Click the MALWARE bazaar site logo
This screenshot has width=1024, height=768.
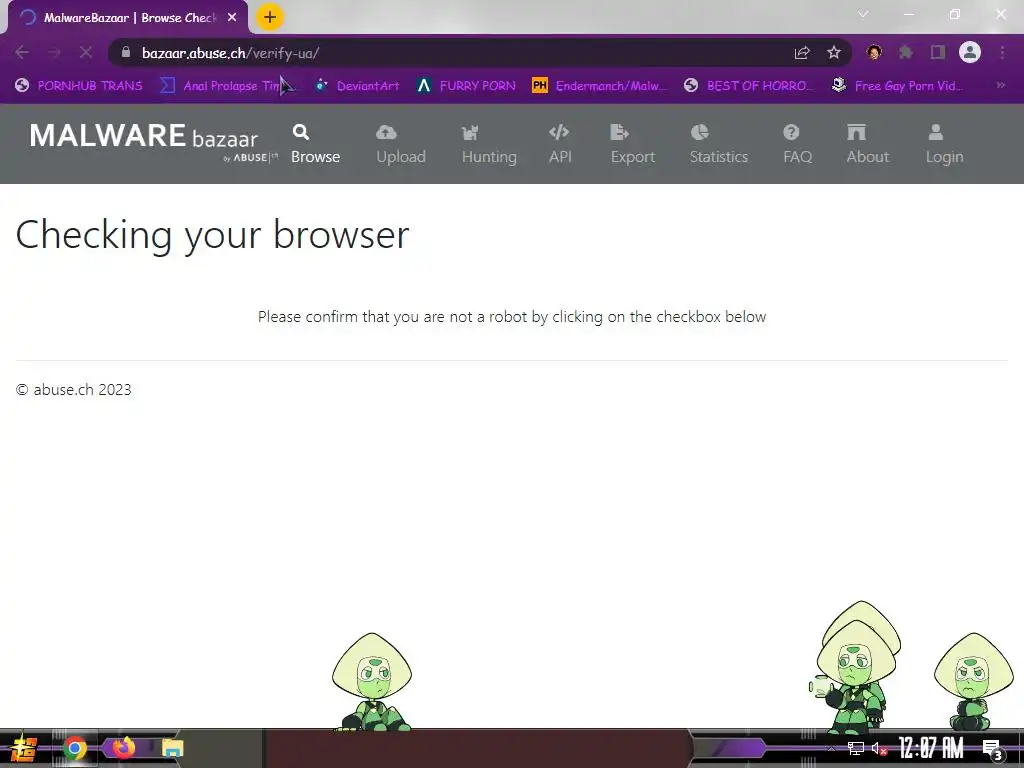coord(153,141)
